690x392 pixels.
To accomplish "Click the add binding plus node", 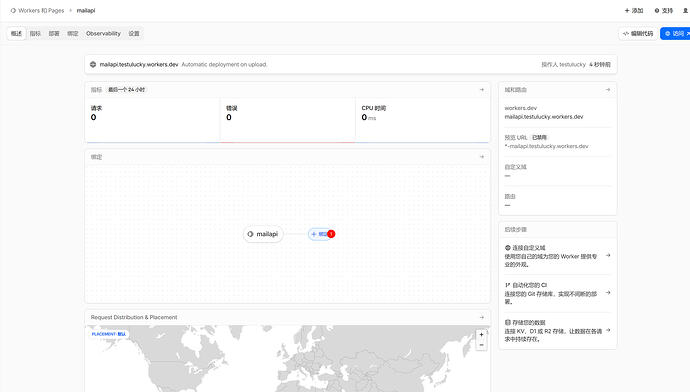I will pos(320,234).
